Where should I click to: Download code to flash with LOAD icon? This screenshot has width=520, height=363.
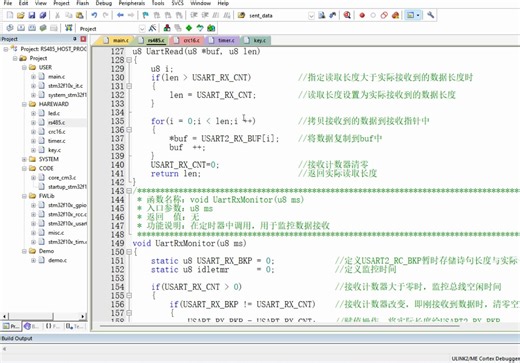pyautogui.click(x=69, y=28)
